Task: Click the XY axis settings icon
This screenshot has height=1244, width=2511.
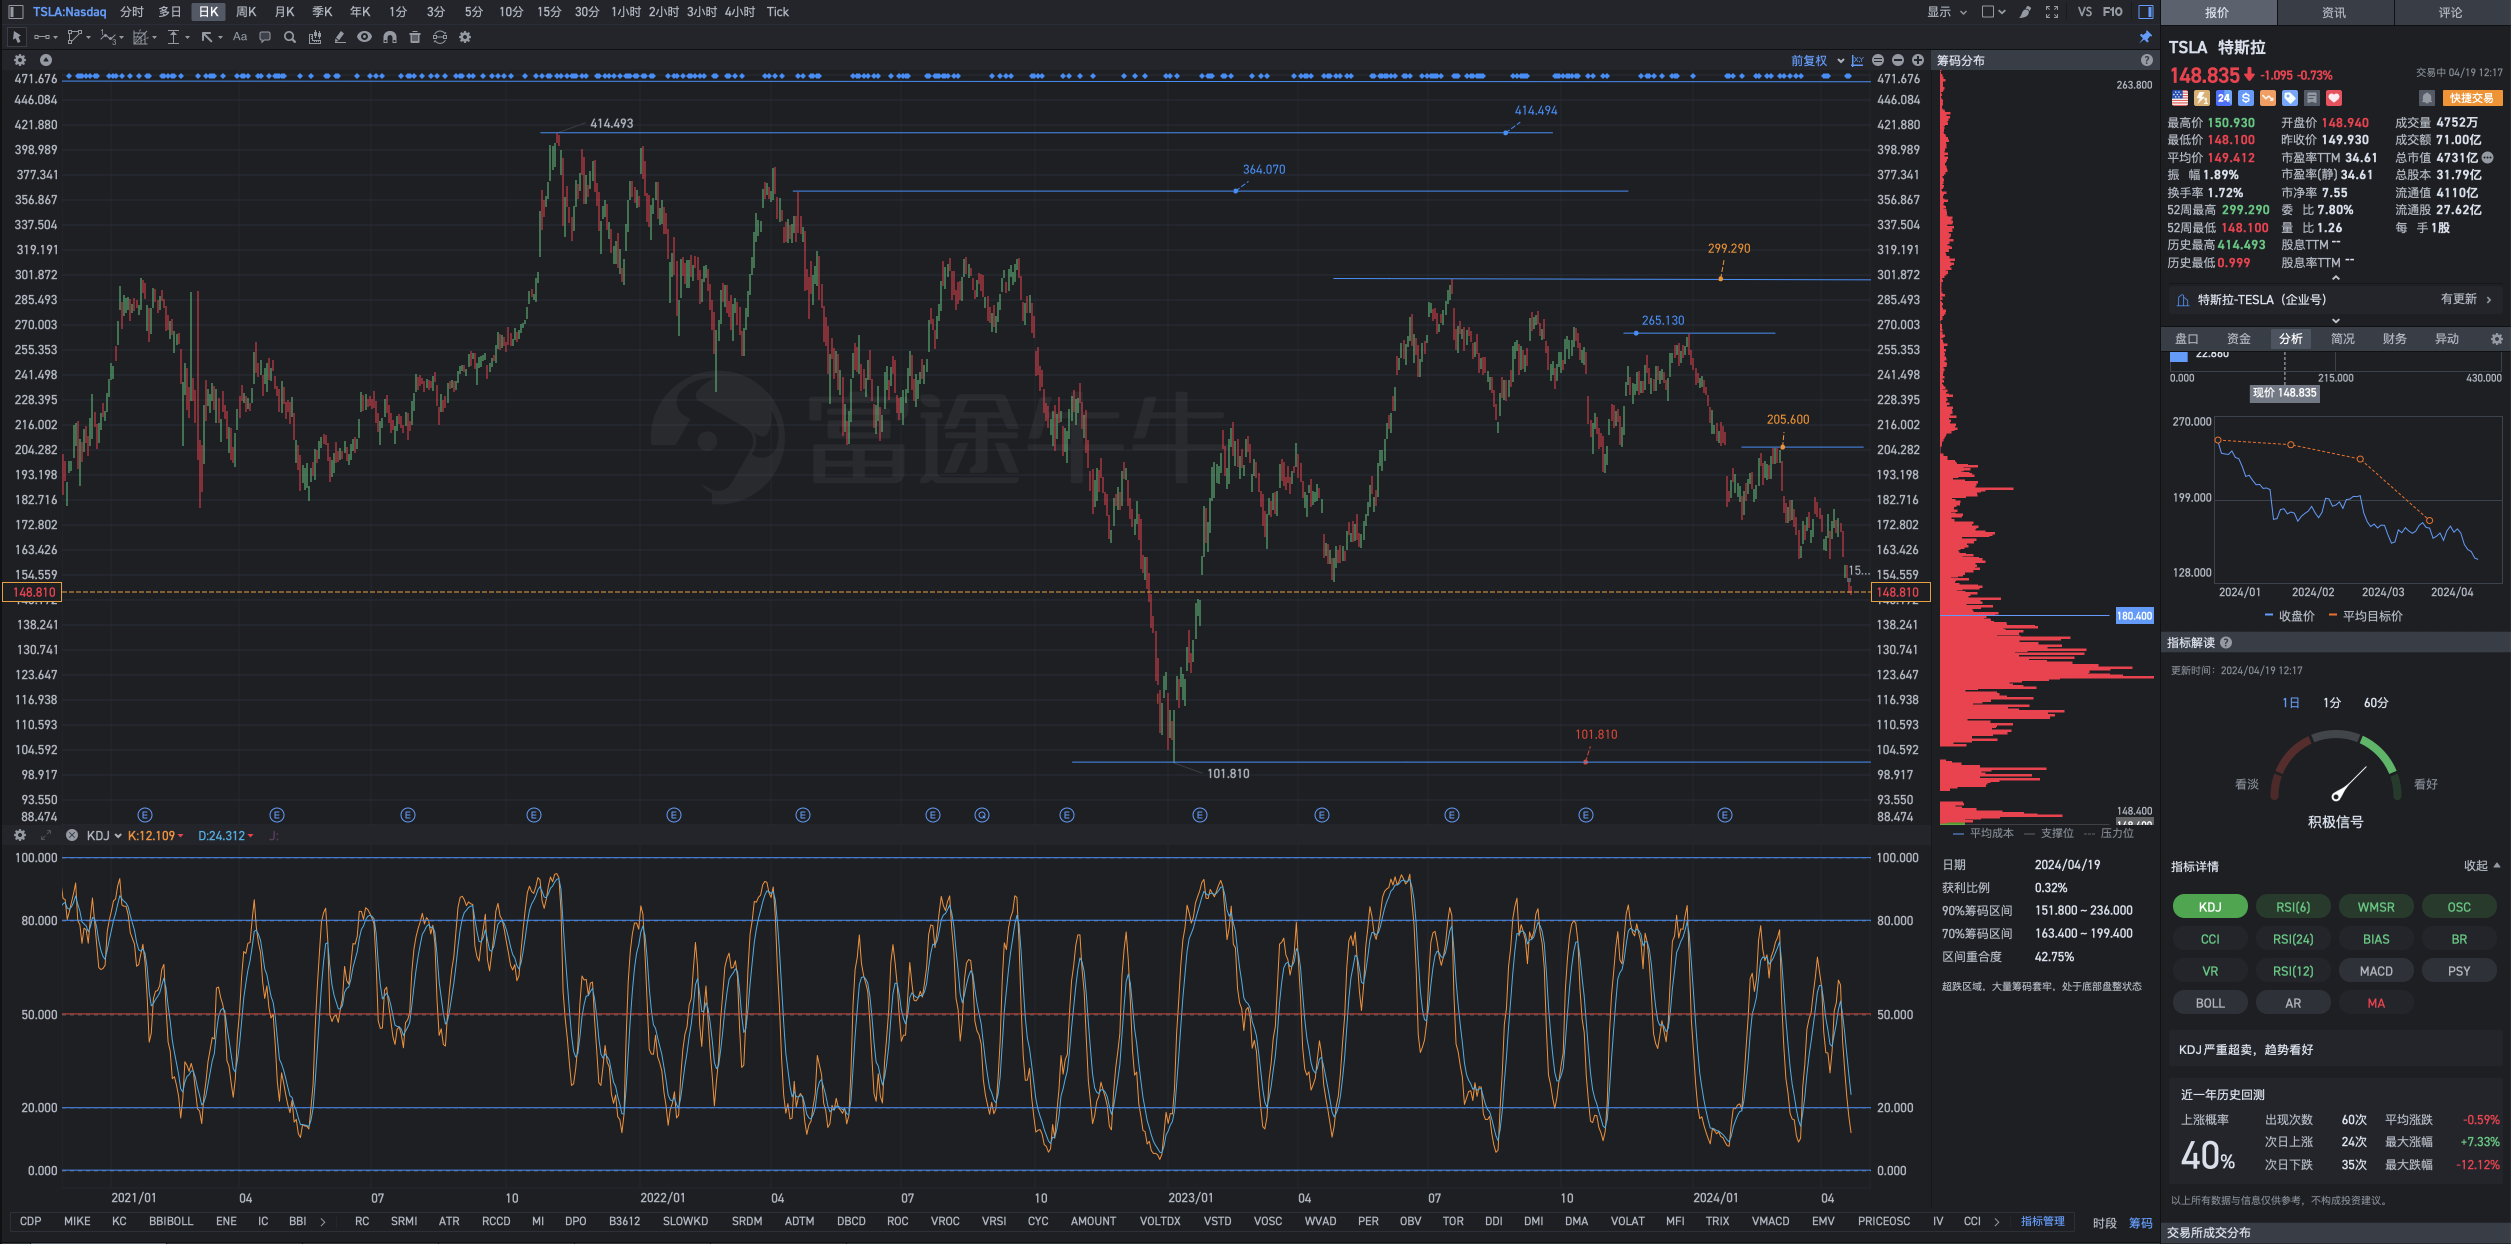Action: (x=1857, y=60)
